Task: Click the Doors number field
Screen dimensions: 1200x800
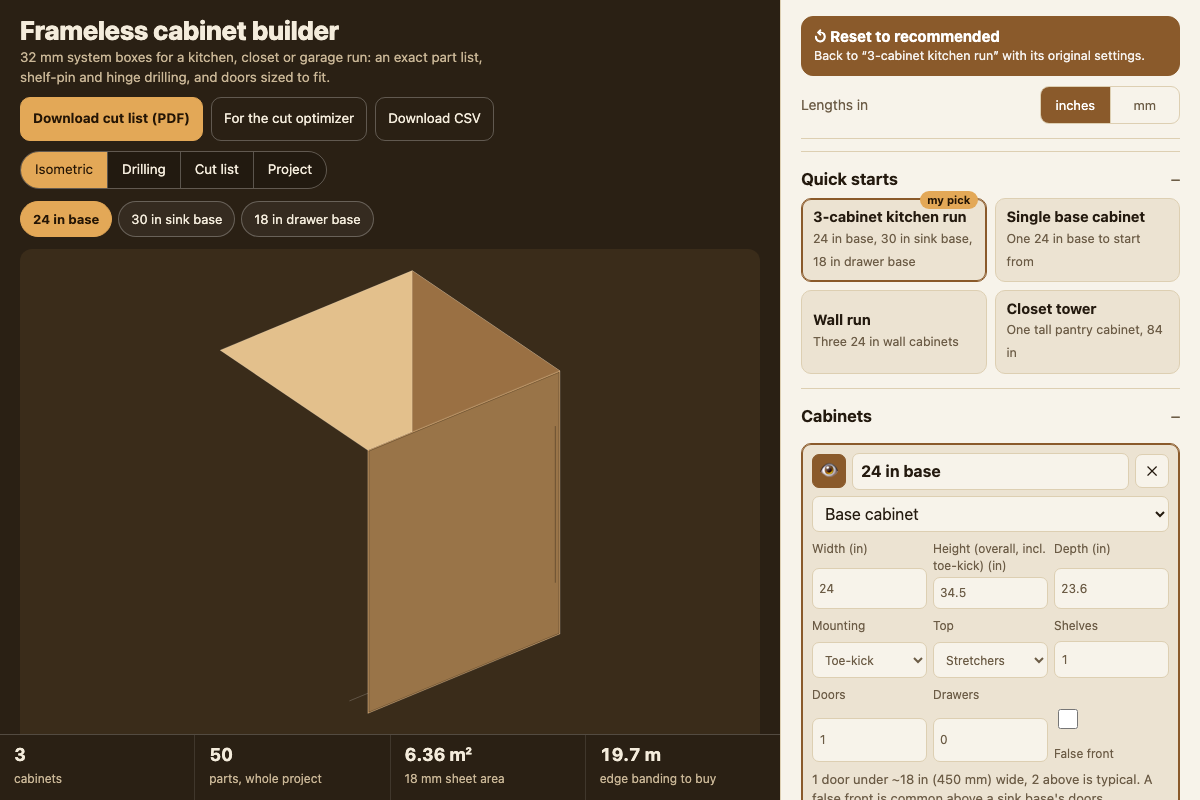Action: [869, 740]
